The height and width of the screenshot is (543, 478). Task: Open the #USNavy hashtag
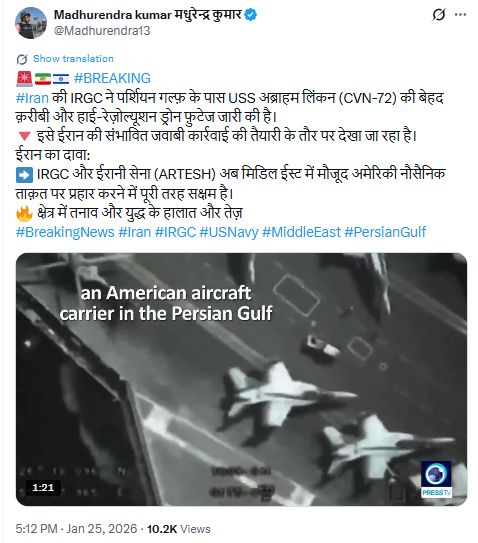tap(229, 232)
